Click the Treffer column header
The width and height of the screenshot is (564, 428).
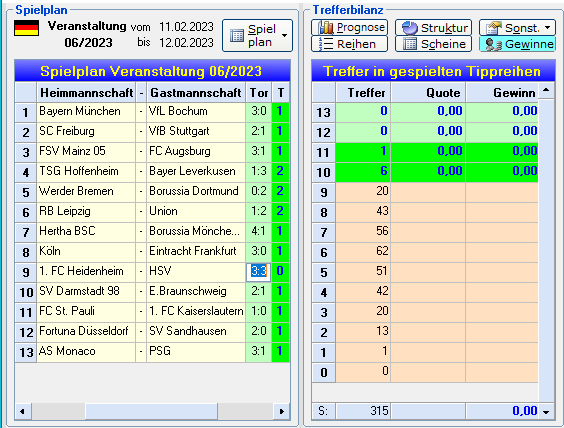(363, 92)
